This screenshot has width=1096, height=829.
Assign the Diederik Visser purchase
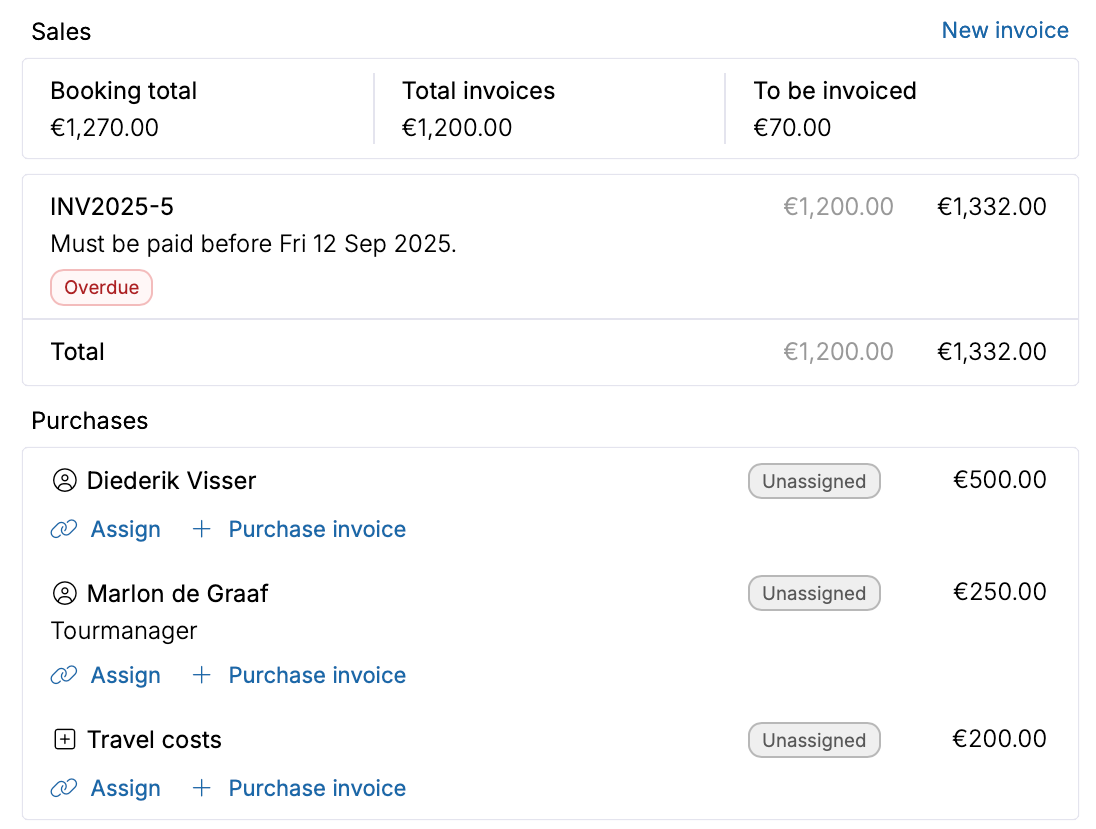click(x=125, y=530)
